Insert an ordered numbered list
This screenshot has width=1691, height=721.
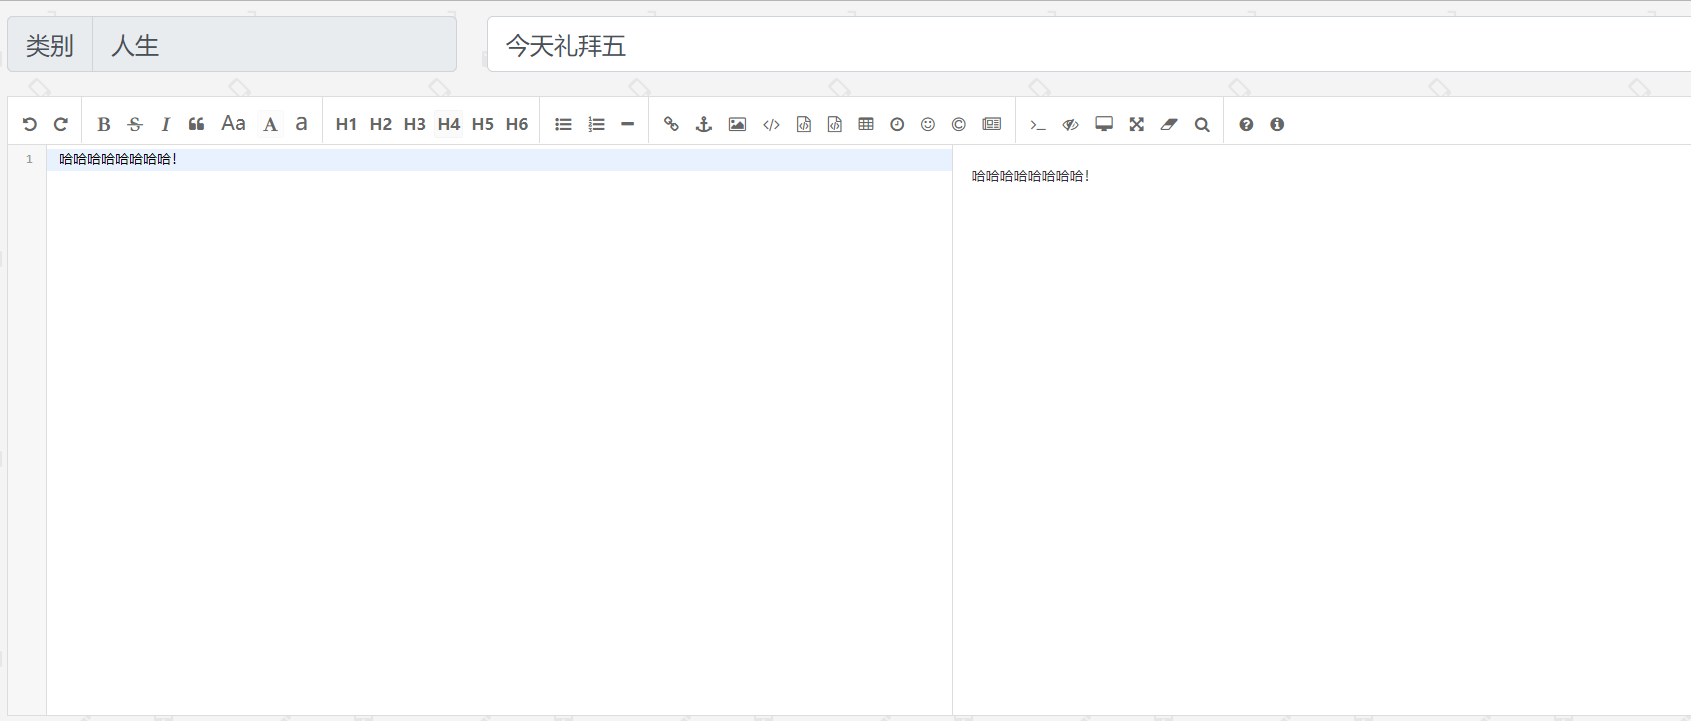(x=596, y=124)
